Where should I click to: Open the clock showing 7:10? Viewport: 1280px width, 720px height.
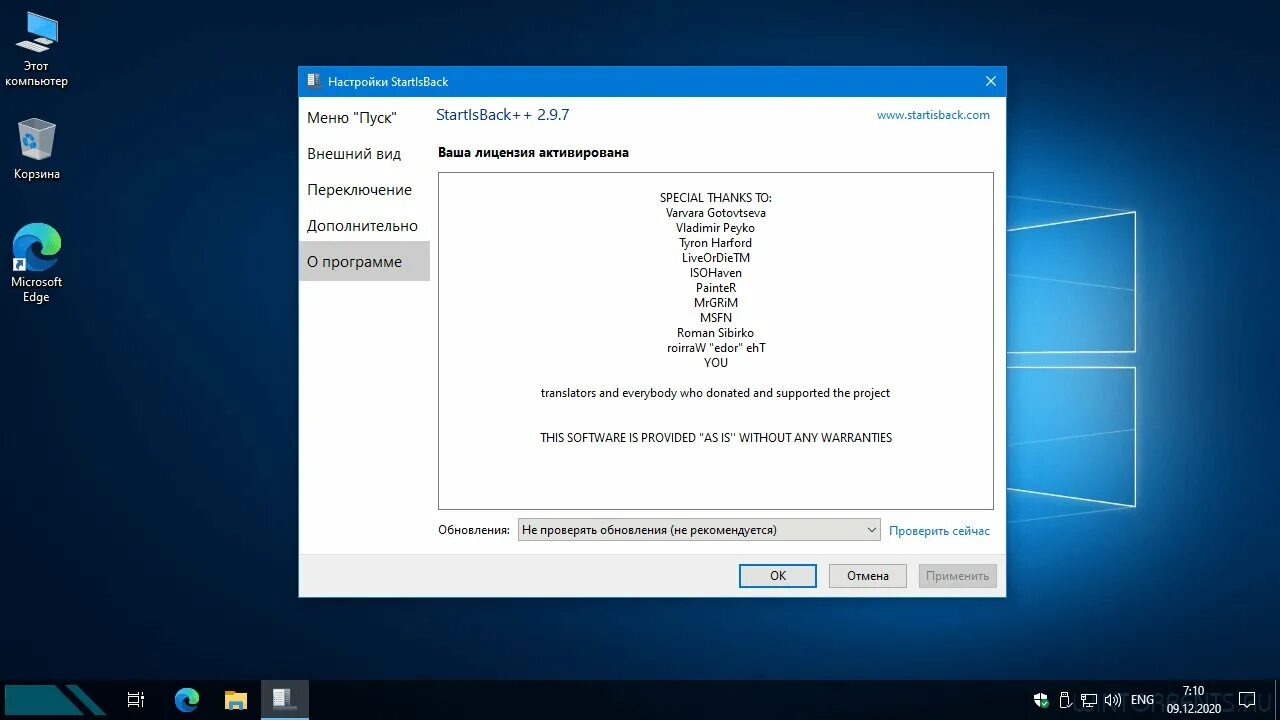pyautogui.click(x=1193, y=700)
